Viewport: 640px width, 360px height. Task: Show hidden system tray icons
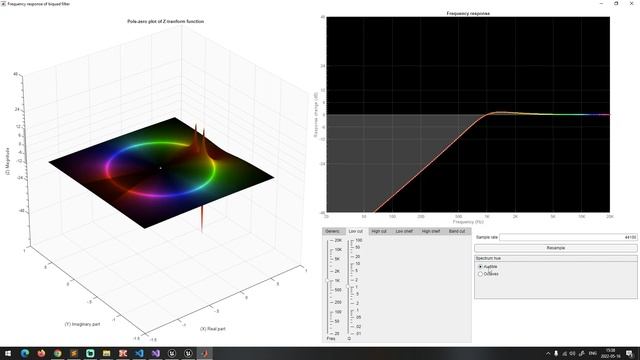tap(548, 353)
